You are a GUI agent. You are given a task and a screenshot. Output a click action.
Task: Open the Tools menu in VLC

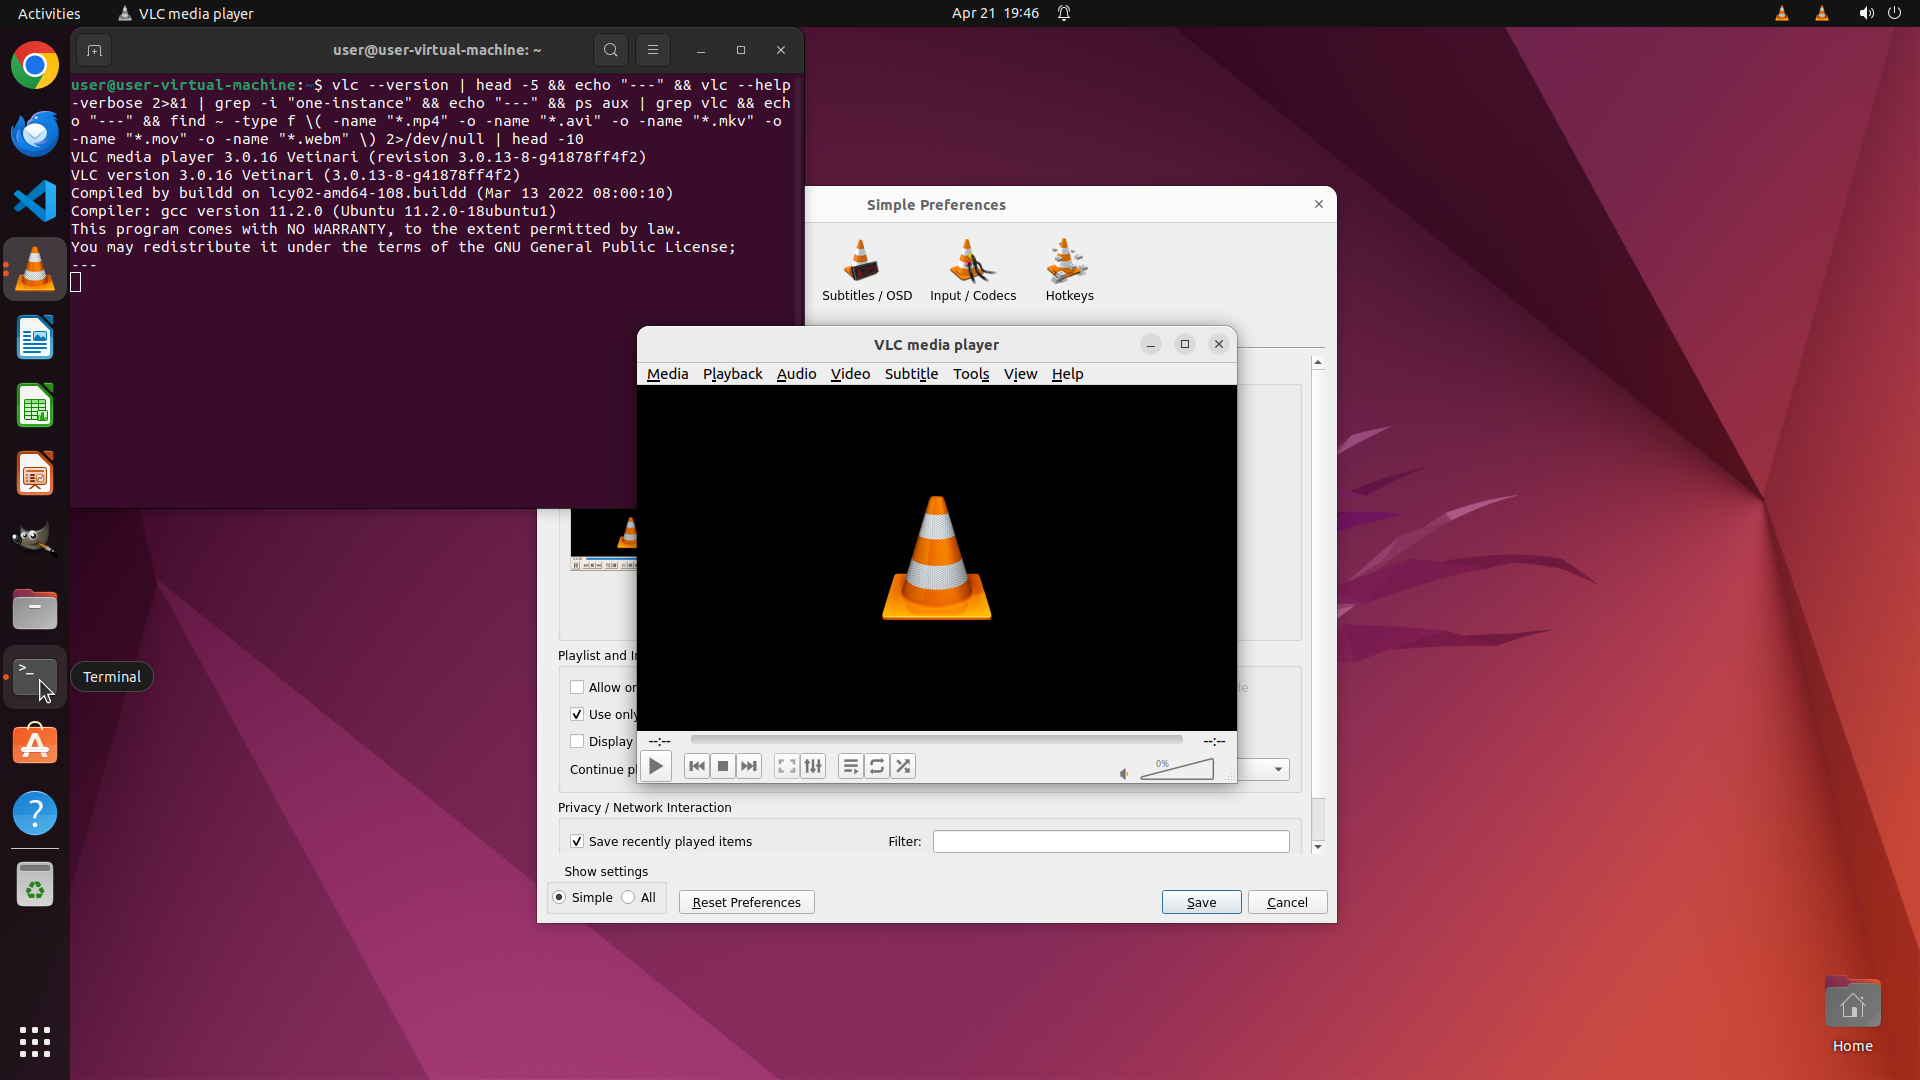coord(970,374)
